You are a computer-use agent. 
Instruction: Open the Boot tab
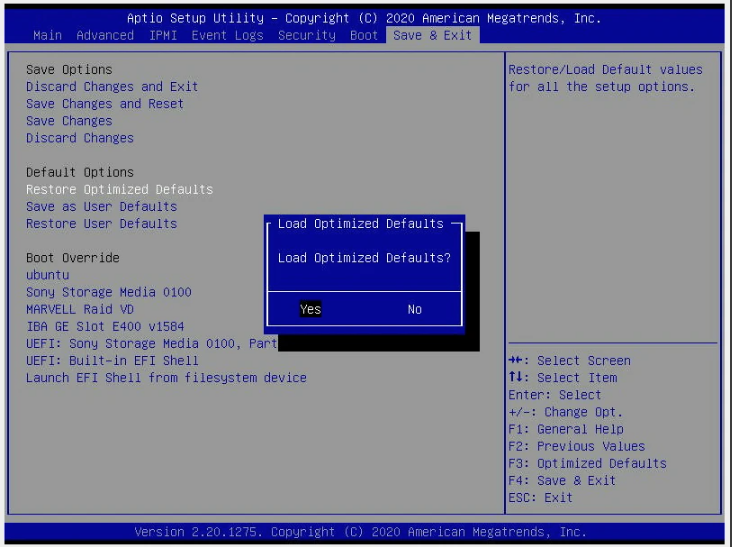pyautogui.click(x=364, y=35)
